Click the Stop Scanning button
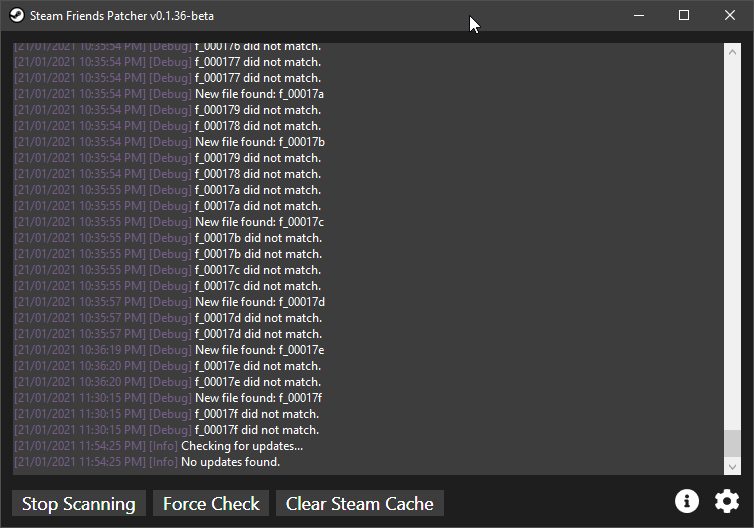 coord(79,503)
